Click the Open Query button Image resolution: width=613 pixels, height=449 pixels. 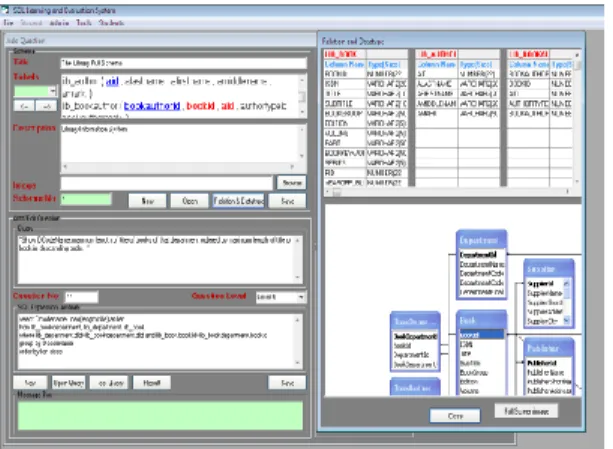point(68,383)
